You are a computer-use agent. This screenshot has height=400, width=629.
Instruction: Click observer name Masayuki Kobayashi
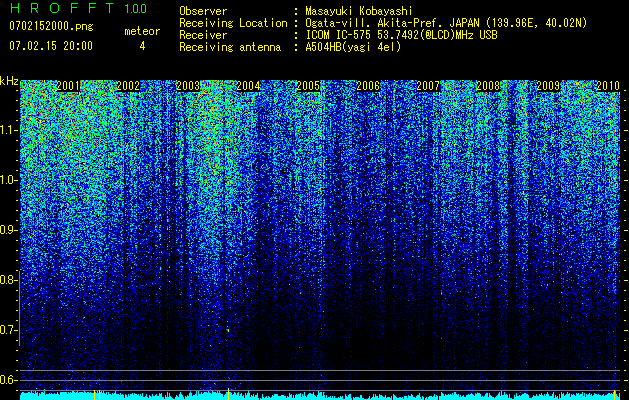click(359, 11)
